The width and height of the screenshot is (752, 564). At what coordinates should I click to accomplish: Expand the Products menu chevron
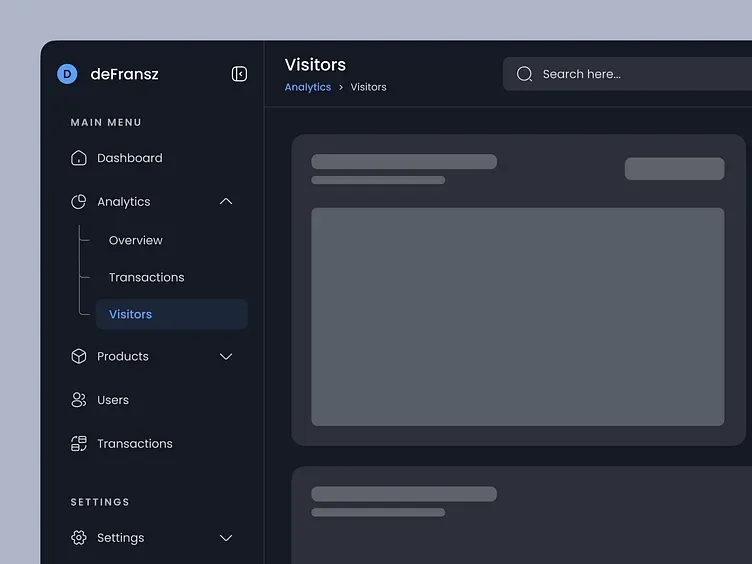226,356
